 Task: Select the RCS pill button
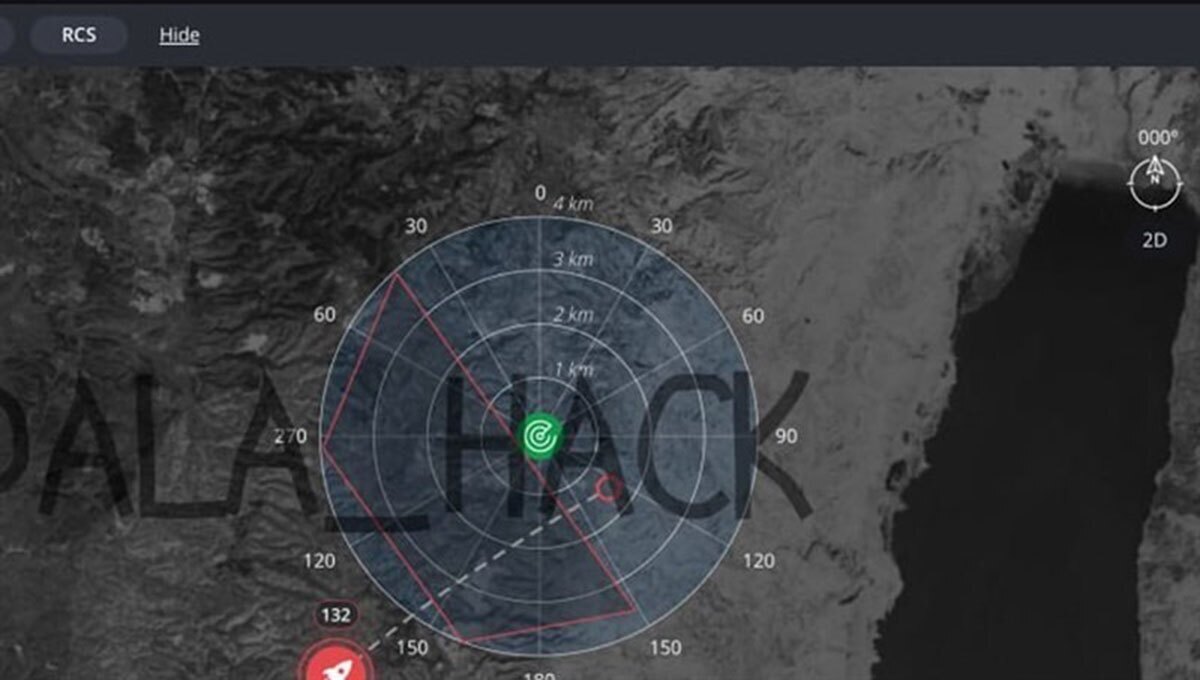(78, 34)
